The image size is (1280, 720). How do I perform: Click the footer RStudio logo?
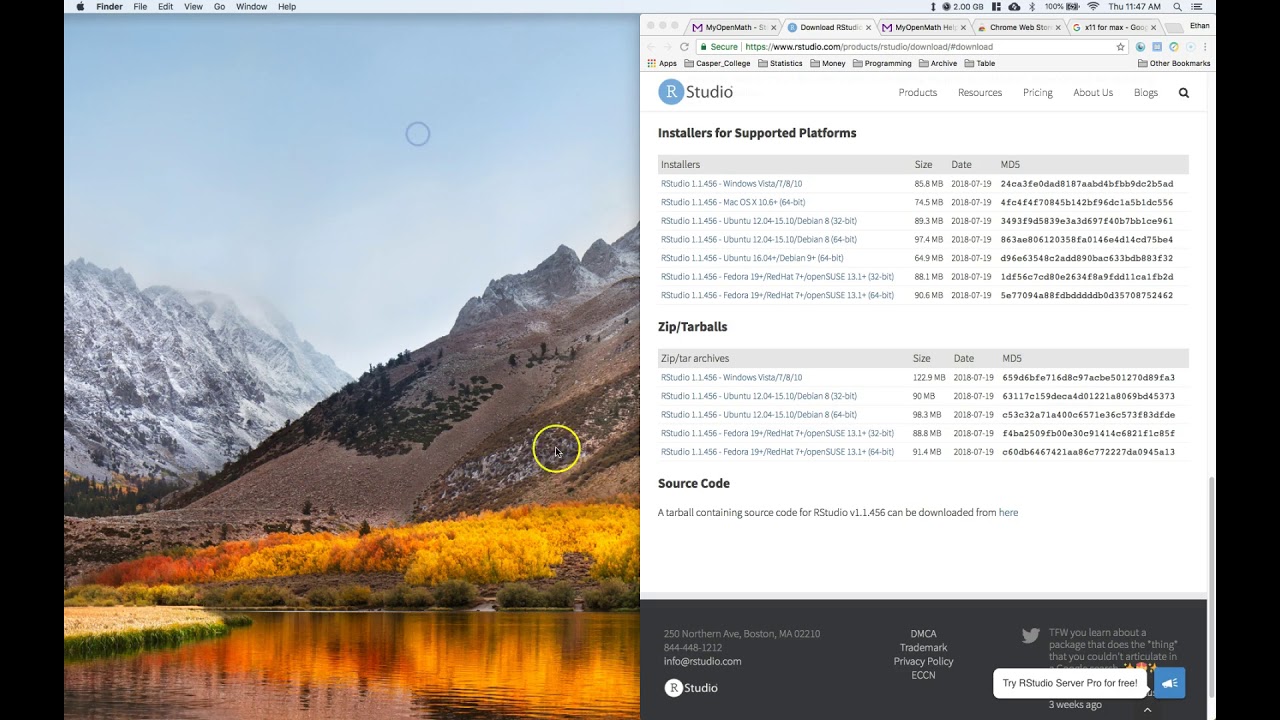coord(691,688)
